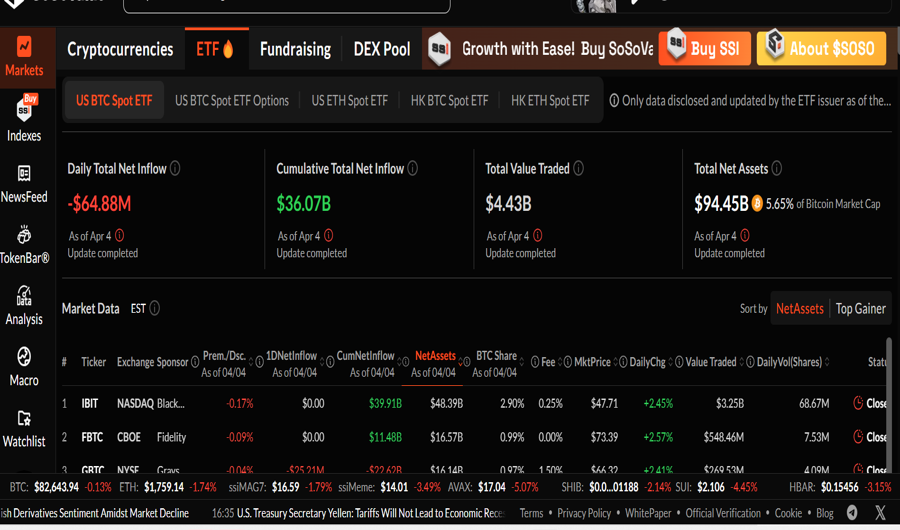This screenshot has width=900, height=530.
Task: Click the info icon beside Market Data EST
Action: coord(154,308)
